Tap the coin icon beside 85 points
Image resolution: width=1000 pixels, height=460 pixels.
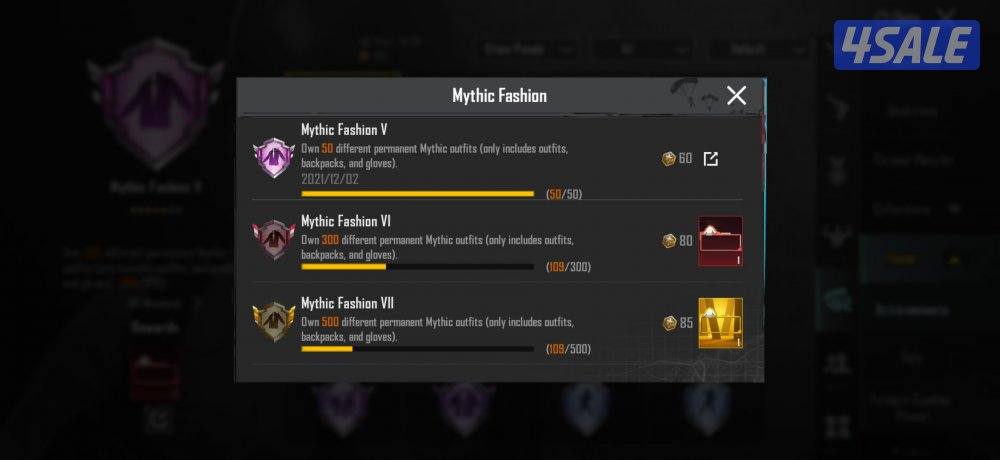[x=668, y=323]
